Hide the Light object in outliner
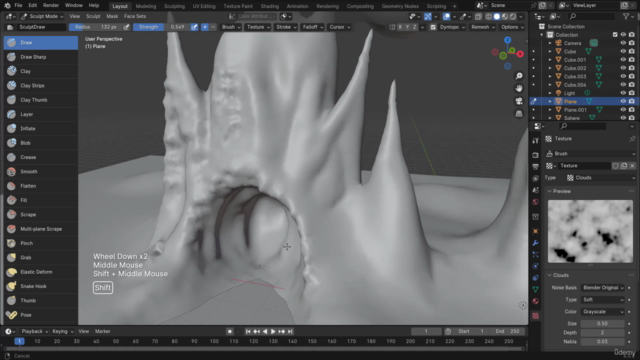Image resolution: width=640 pixels, height=360 pixels. tap(623, 93)
